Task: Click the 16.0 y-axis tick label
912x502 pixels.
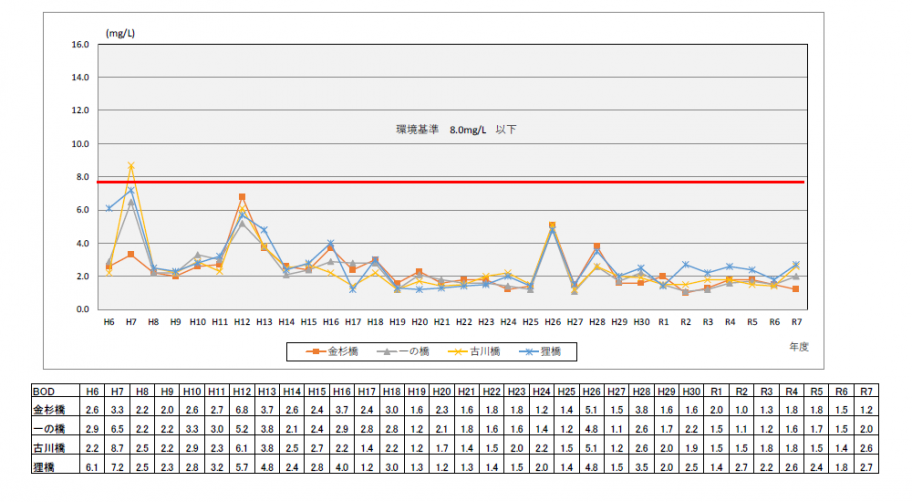Action: [x=80, y=44]
